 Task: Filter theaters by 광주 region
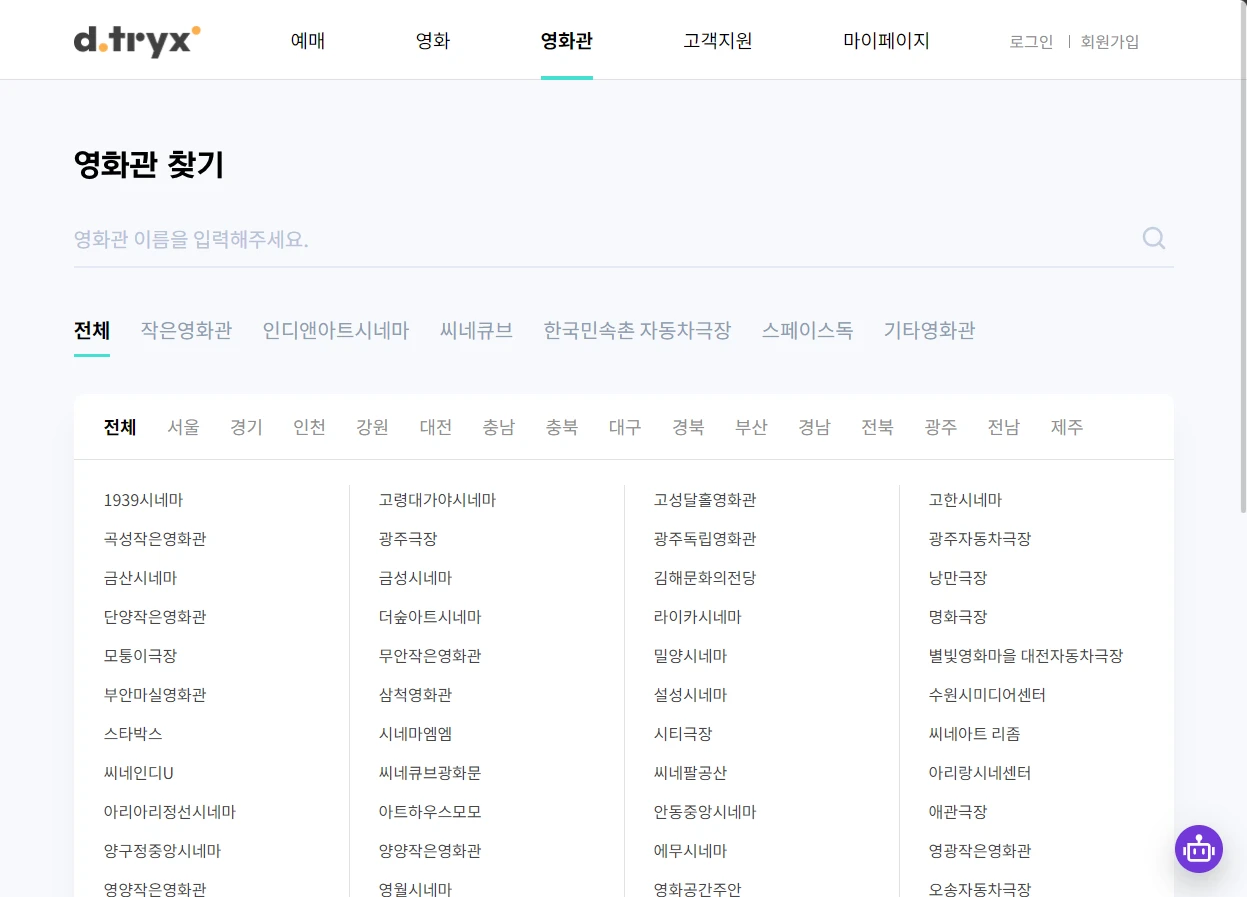tap(940, 427)
